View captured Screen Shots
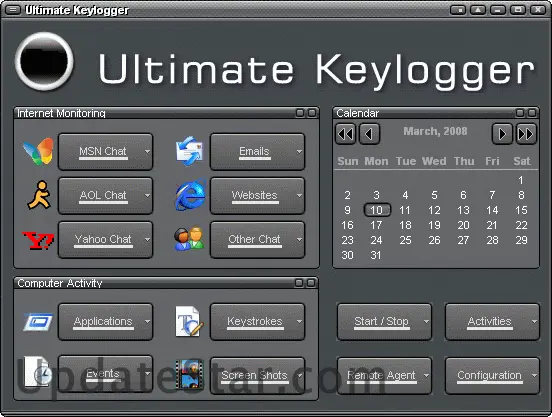 pyautogui.click(x=257, y=376)
